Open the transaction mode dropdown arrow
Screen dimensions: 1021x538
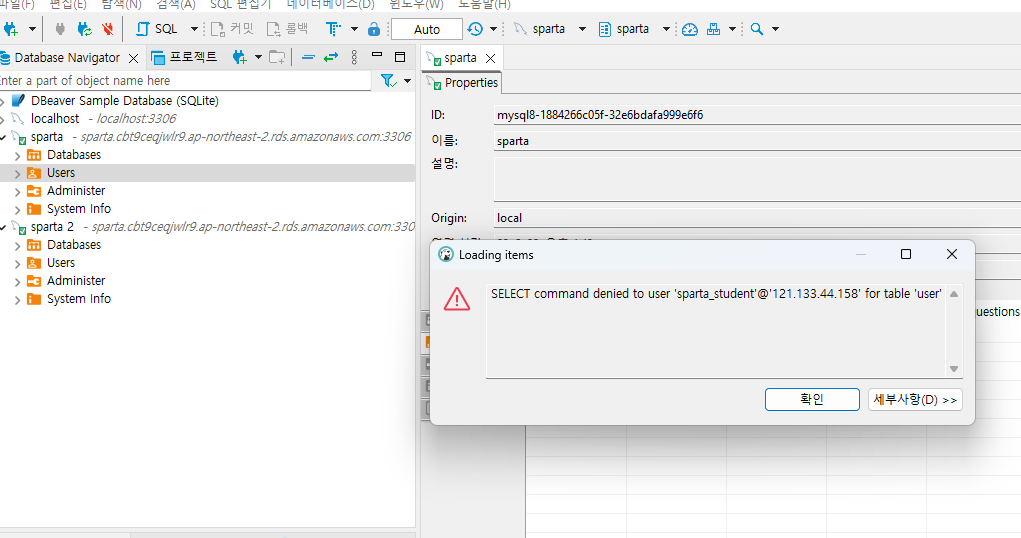354,29
